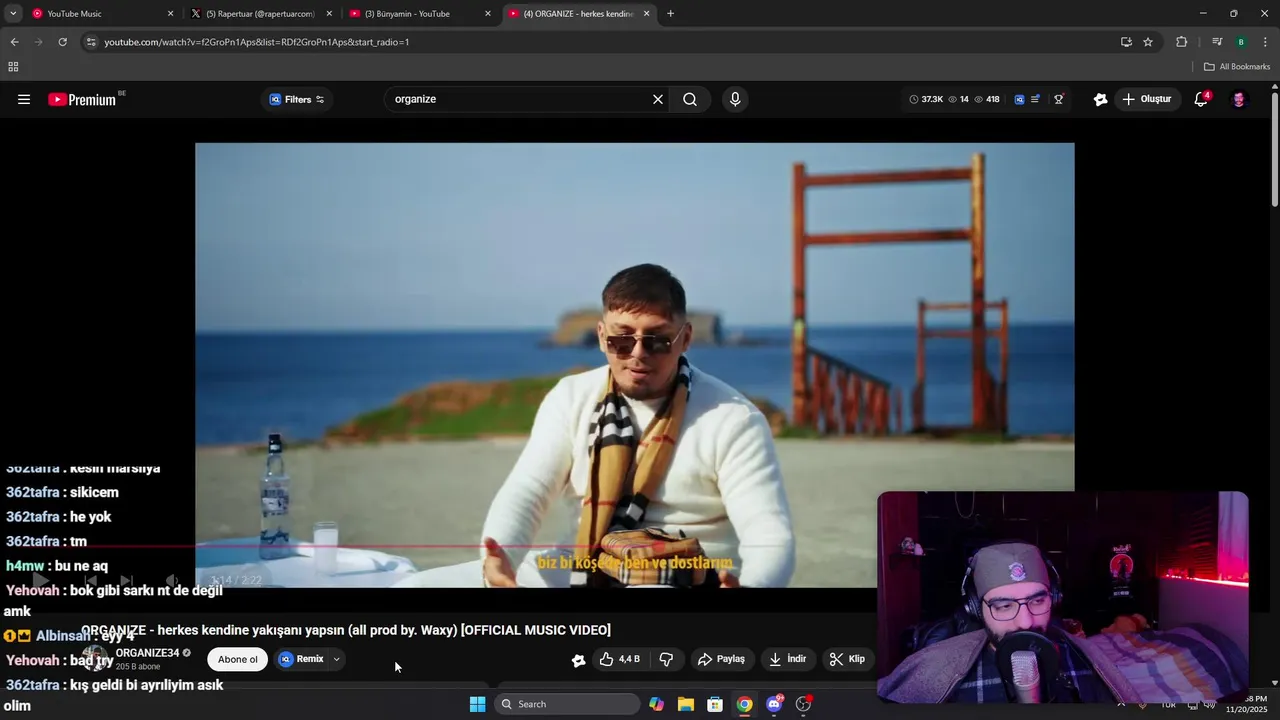The height and width of the screenshot is (720, 1280).
Task: Close the Bünyamin - YouTube tab
Action: pyautogui.click(x=488, y=14)
